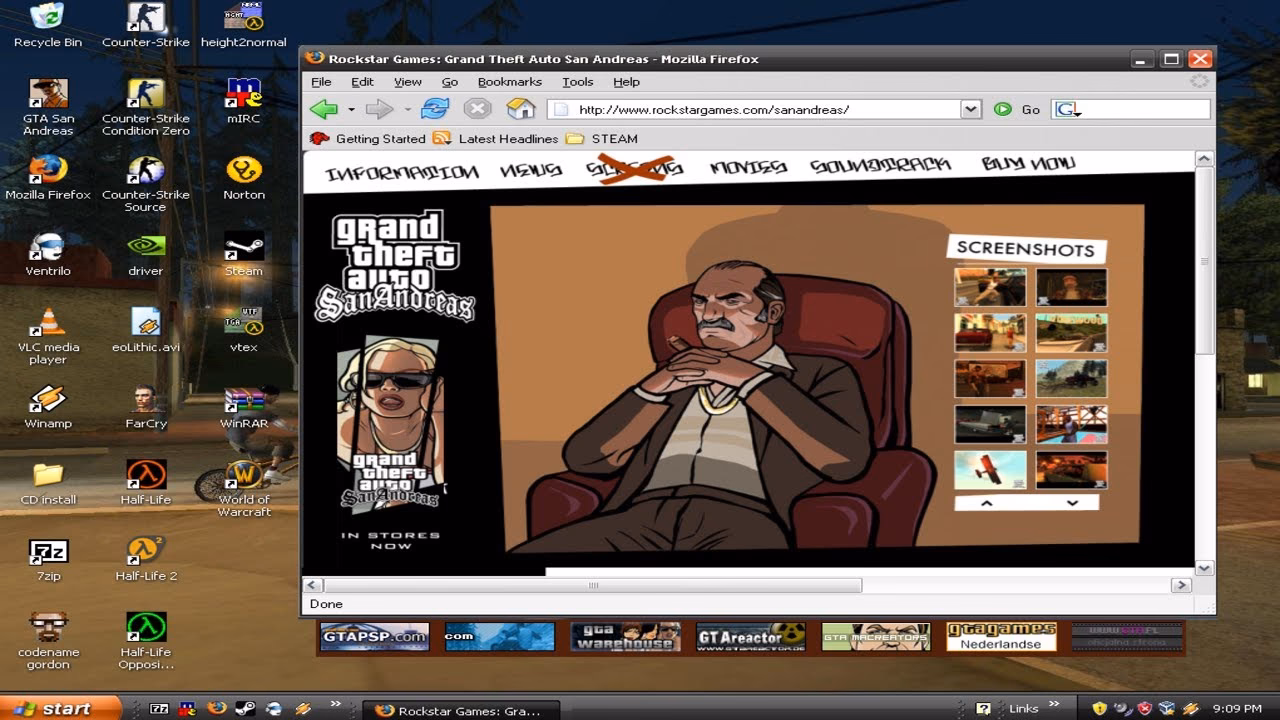1280x720 pixels.
Task: Click Firefox Forward arrow button
Action: 380,109
